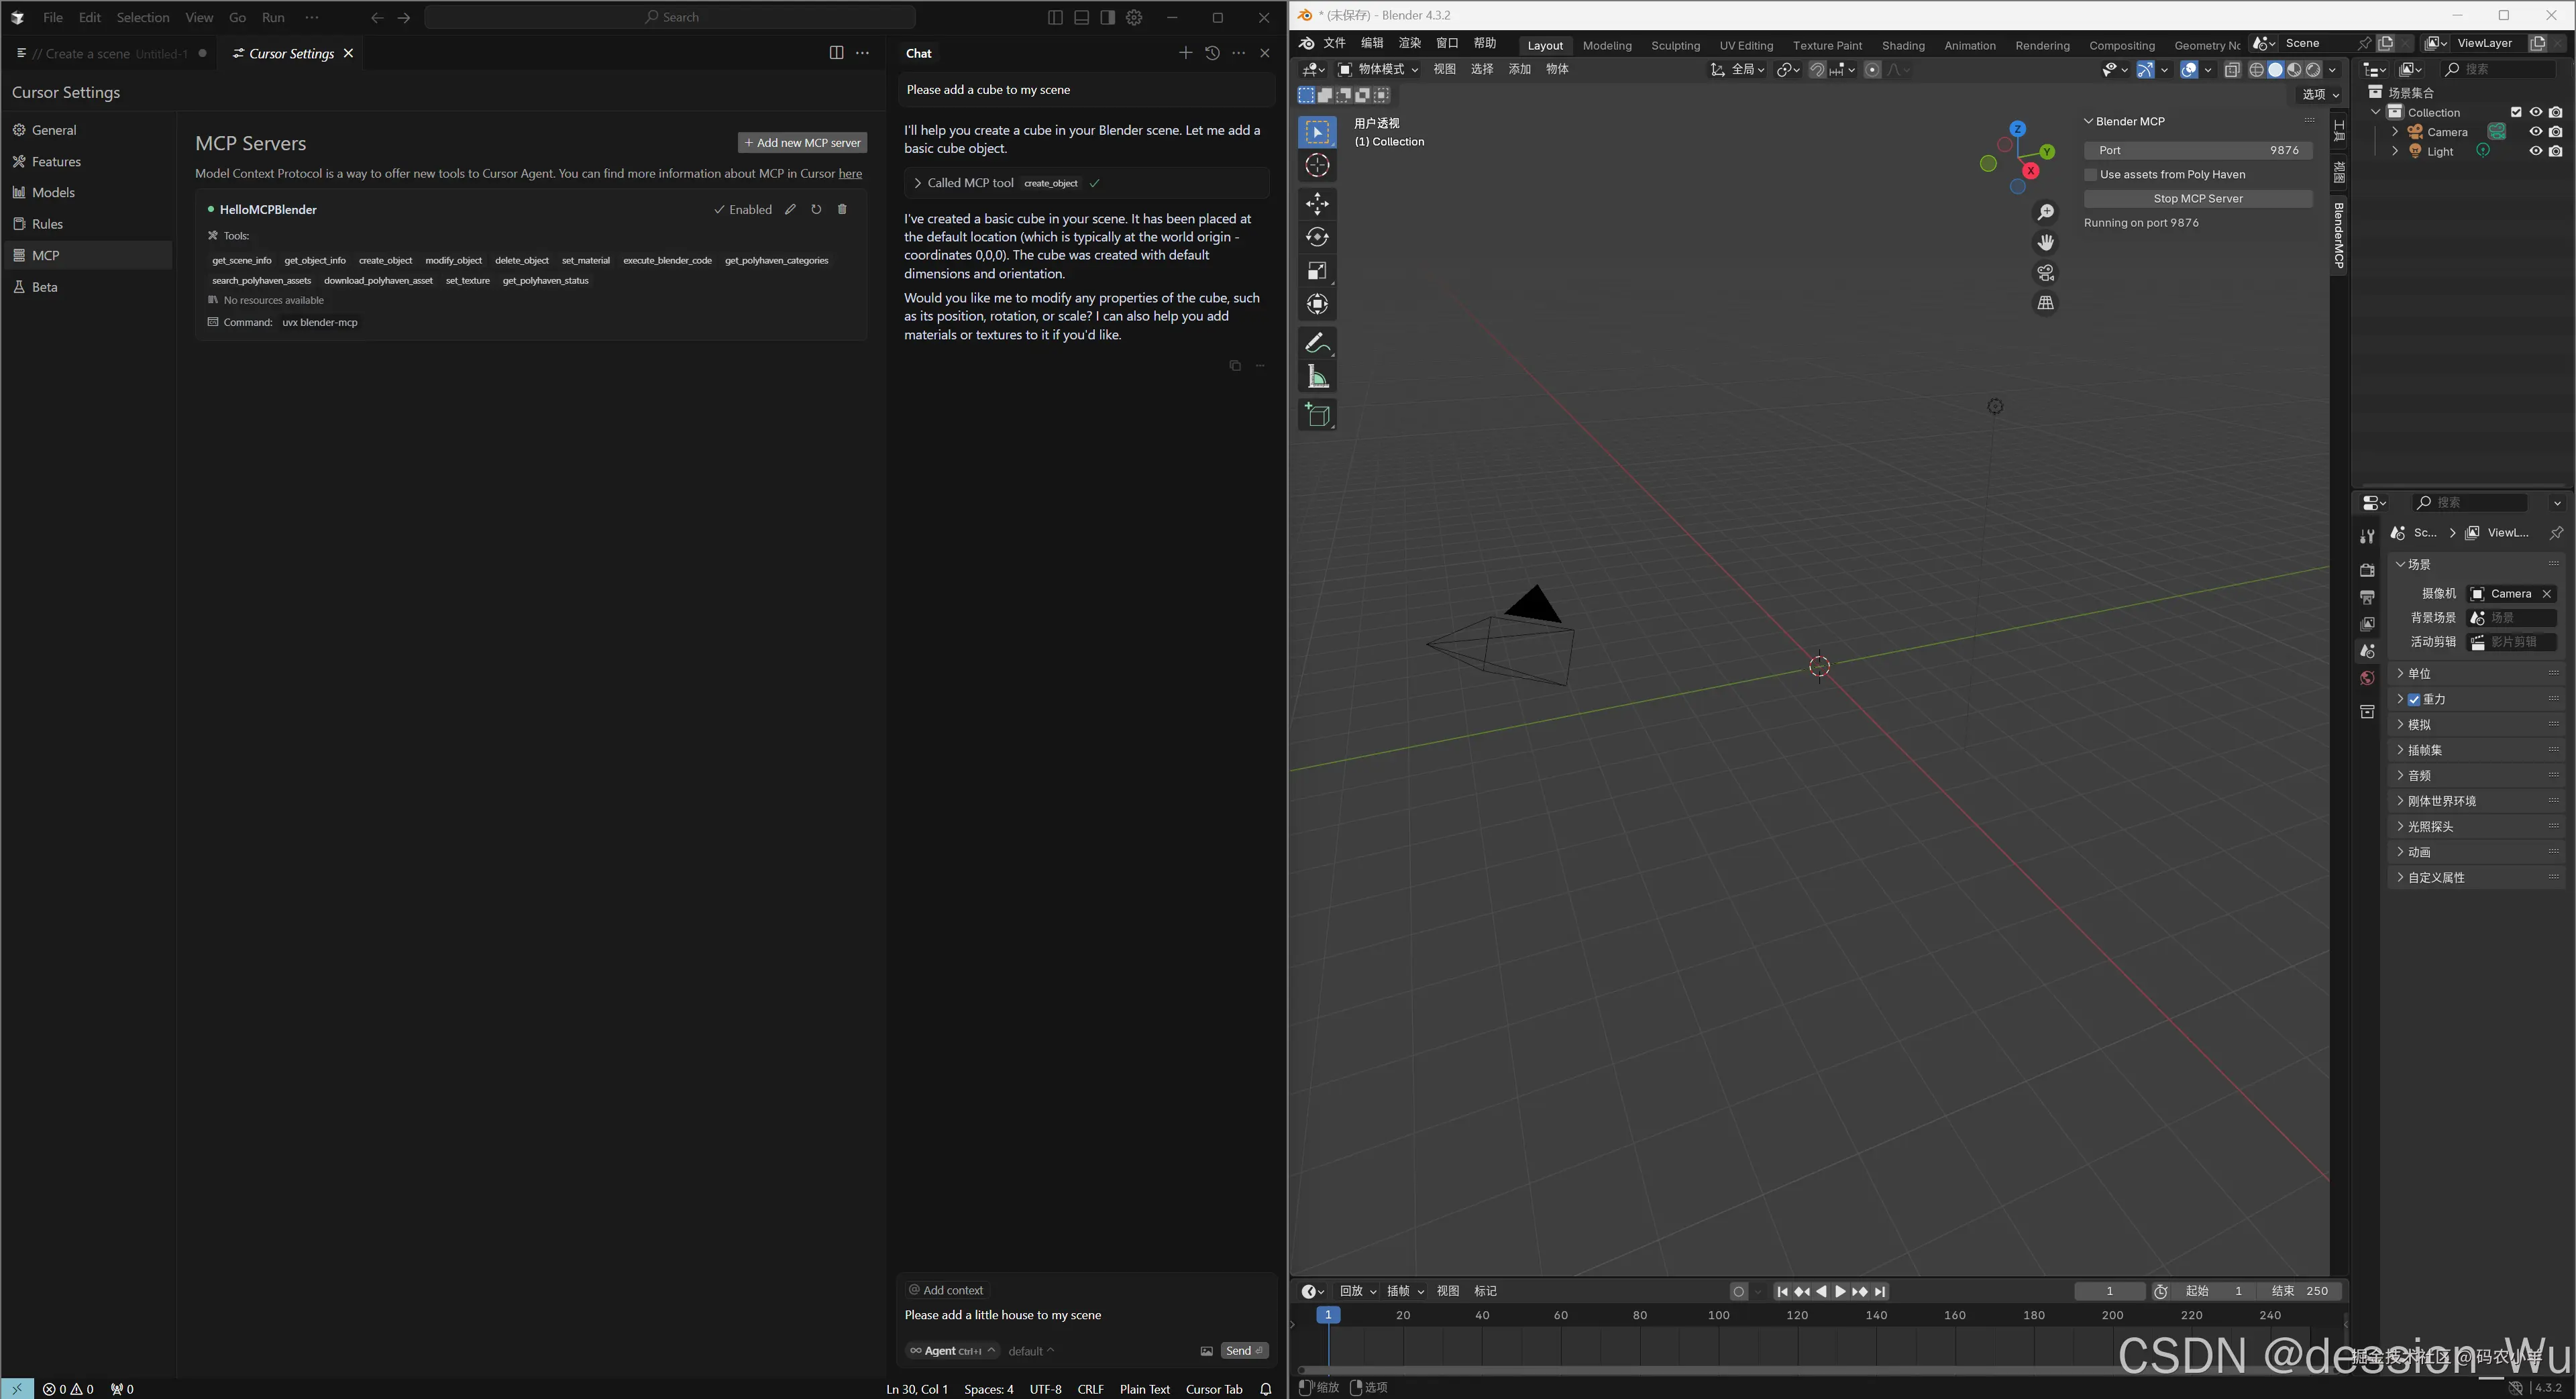The image size is (2576, 1399).
Task: Activate the Annotate pencil tool
Action: pyautogui.click(x=1317, y=344)
